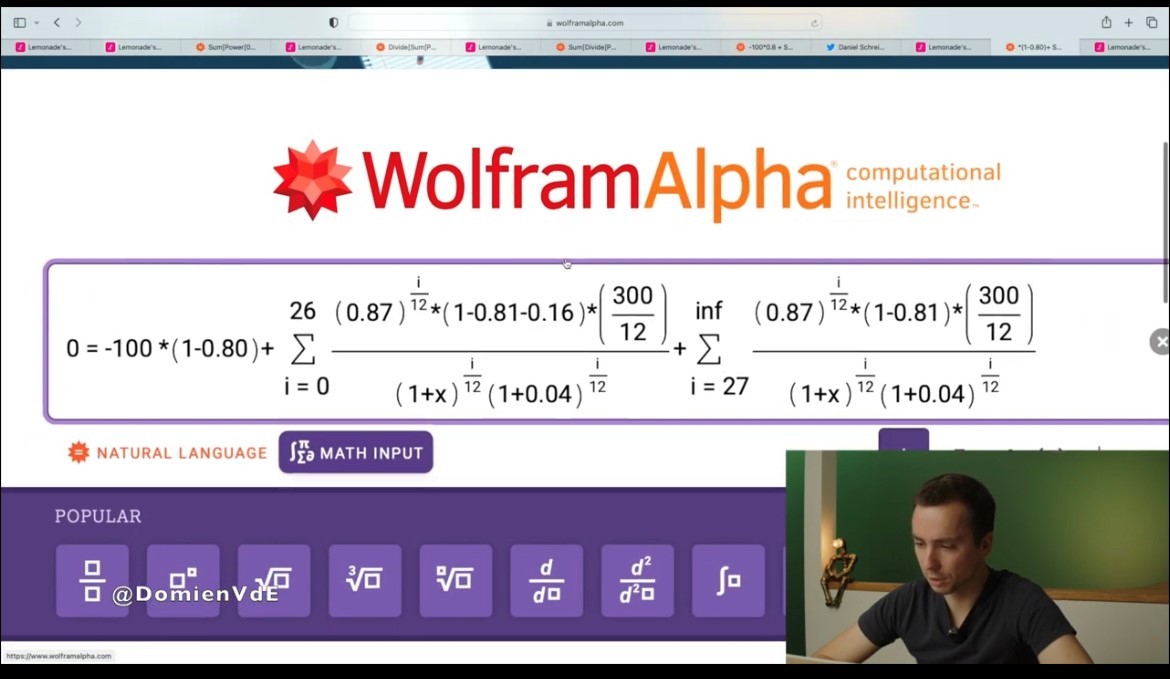This screenshot has height=679, width=1170.
Task: Click inside the equation input field
Action: click(600, 342)
